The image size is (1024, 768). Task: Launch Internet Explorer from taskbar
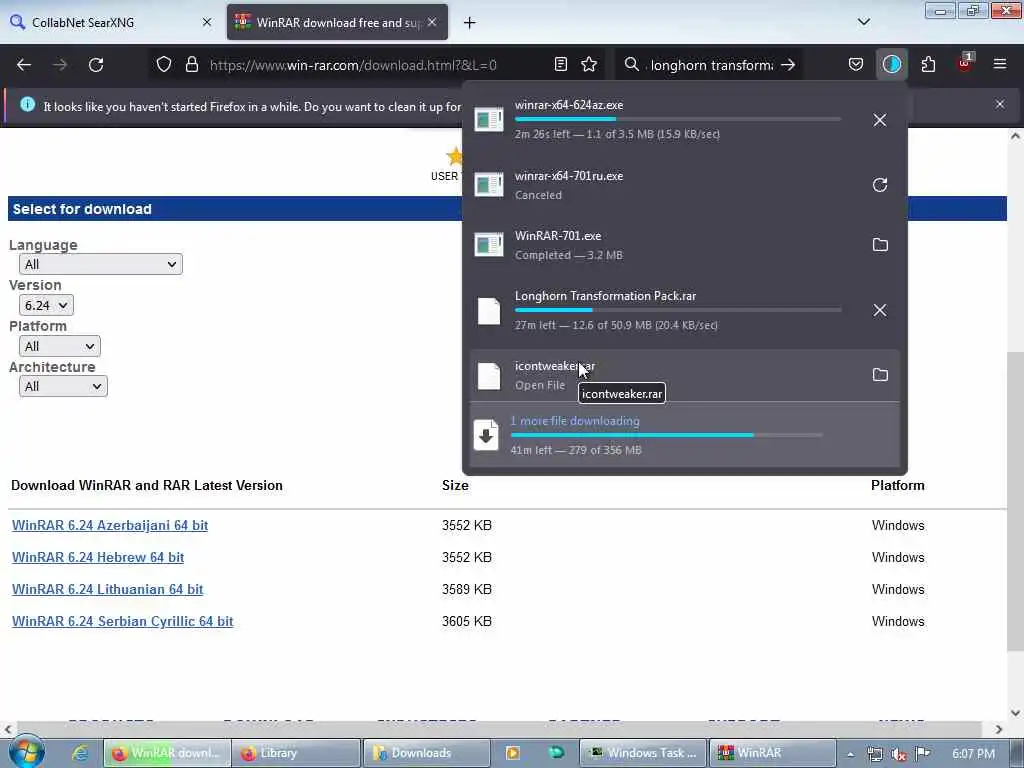(x=81, y=753)
